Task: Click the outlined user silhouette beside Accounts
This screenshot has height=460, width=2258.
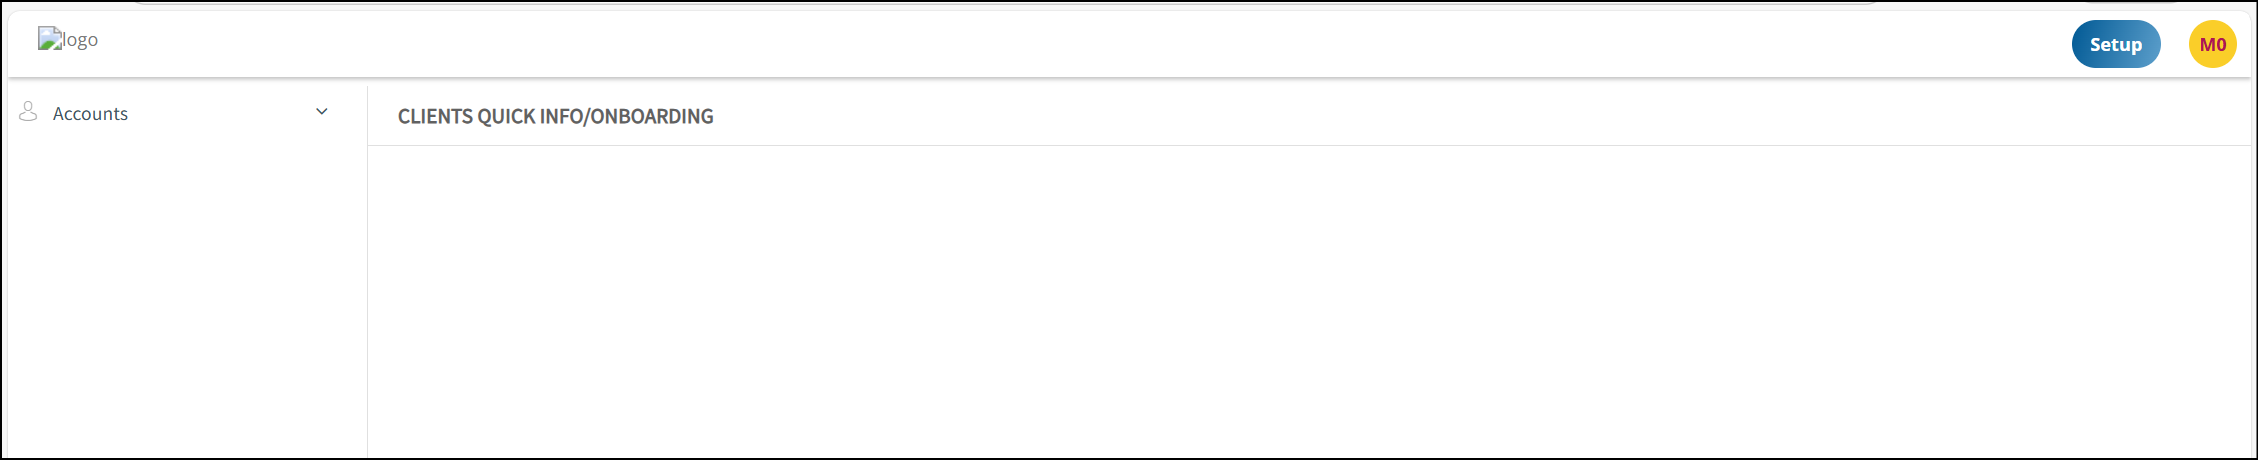Action: click(x=28, y=111)
